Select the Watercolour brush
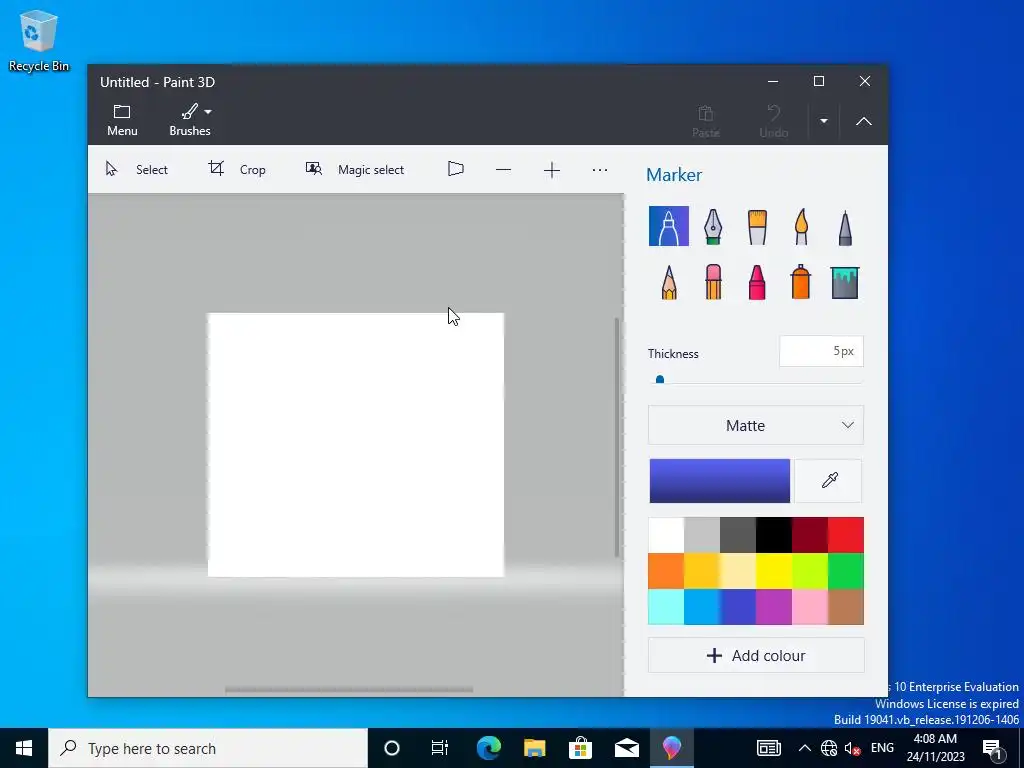Image resolution: width=1024 pixels, height=768 pixels. click(801, 227)
